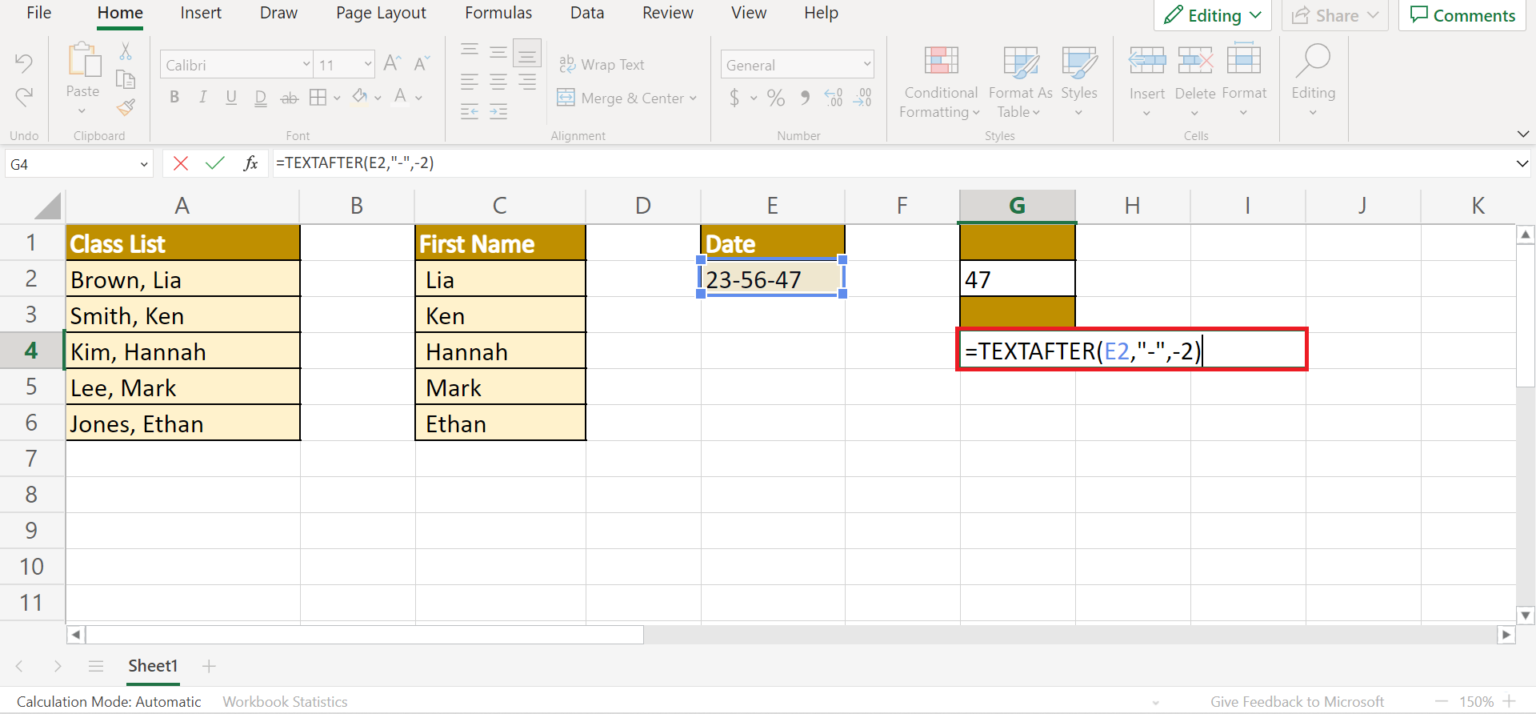The height and width of the screenshot is (714, 1536).
Task: Open the General number format dropdown
Action: click(866, 64)
